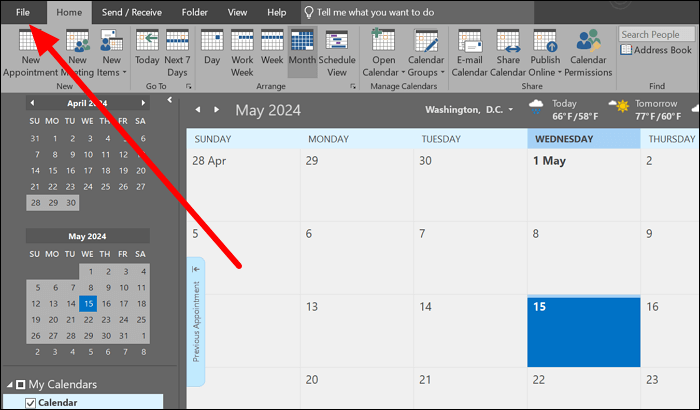Open the Address Book
Image resolution: width=700 pixels, height=410 pixels.
(655, 50)
